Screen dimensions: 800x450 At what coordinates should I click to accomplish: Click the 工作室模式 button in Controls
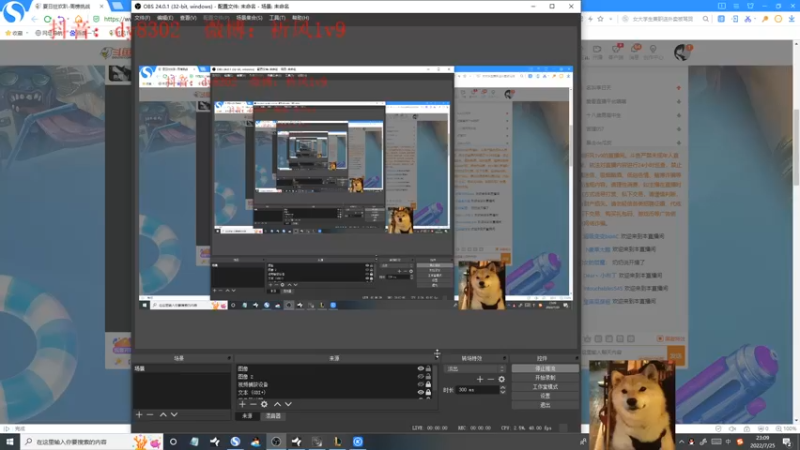(x=545, y=387)
